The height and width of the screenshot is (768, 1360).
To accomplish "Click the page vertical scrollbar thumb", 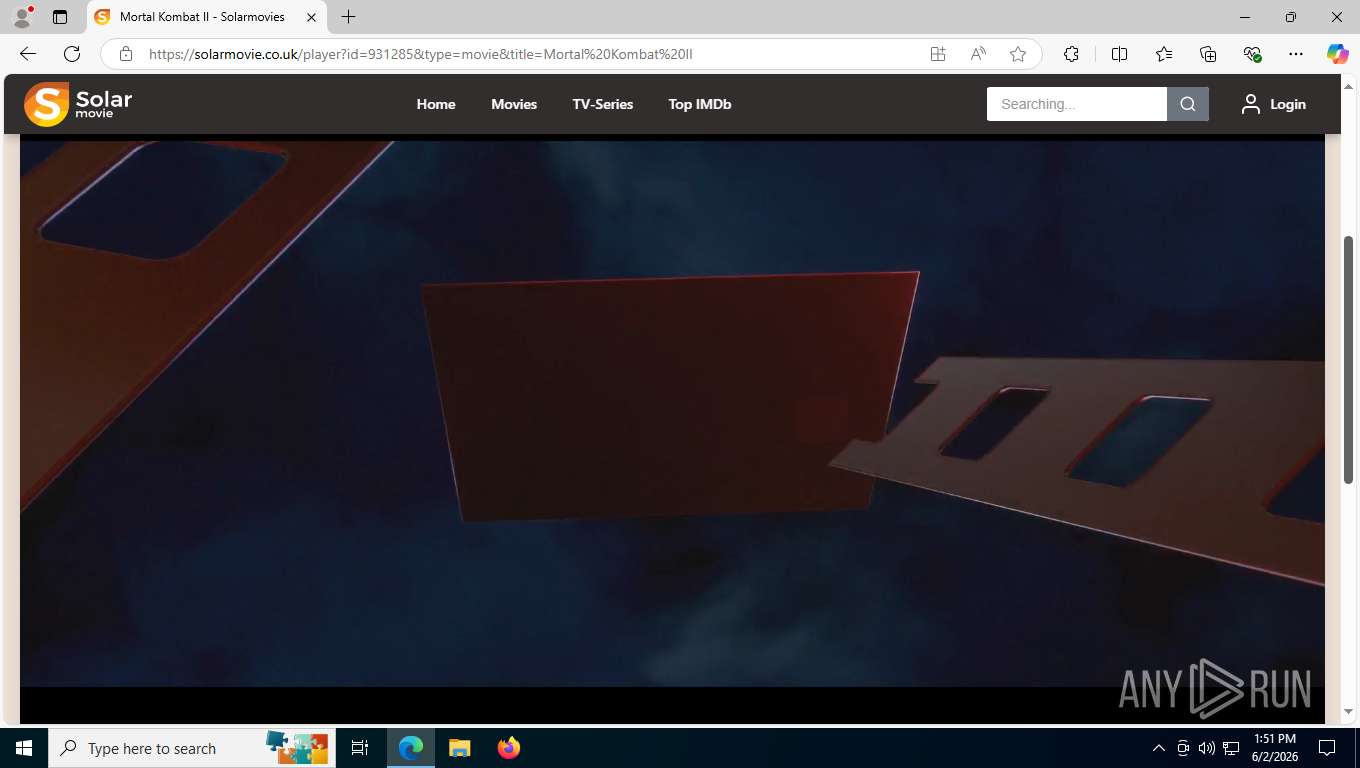I will click(1349, 361).
